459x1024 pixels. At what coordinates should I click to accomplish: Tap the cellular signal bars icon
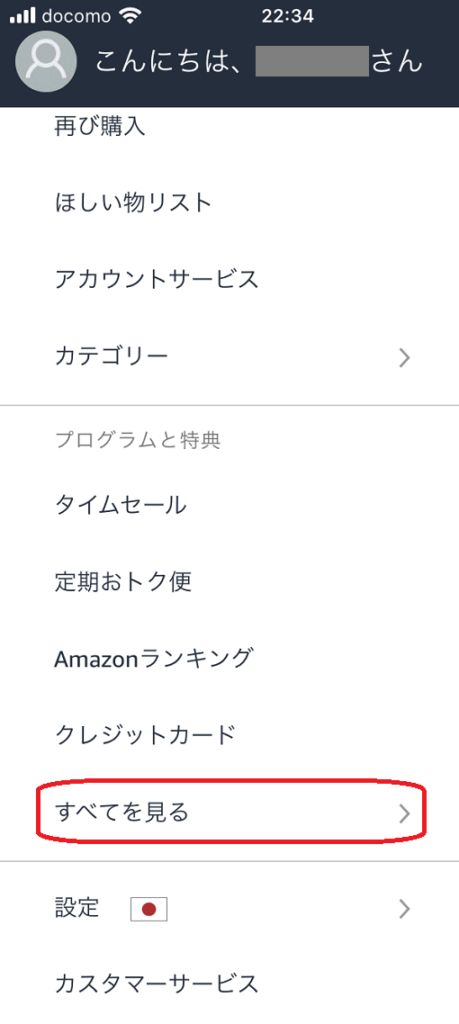pos(22,16)
